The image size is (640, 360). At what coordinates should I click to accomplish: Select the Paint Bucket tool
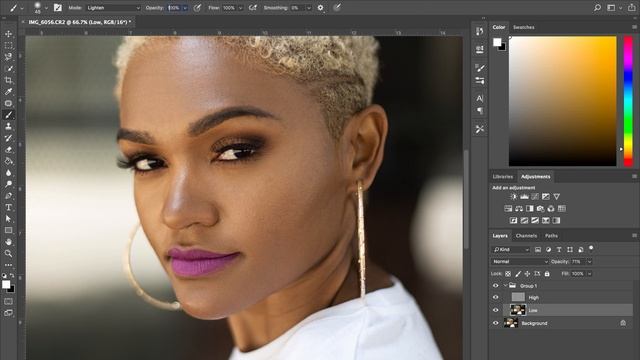tap(8, 161)
